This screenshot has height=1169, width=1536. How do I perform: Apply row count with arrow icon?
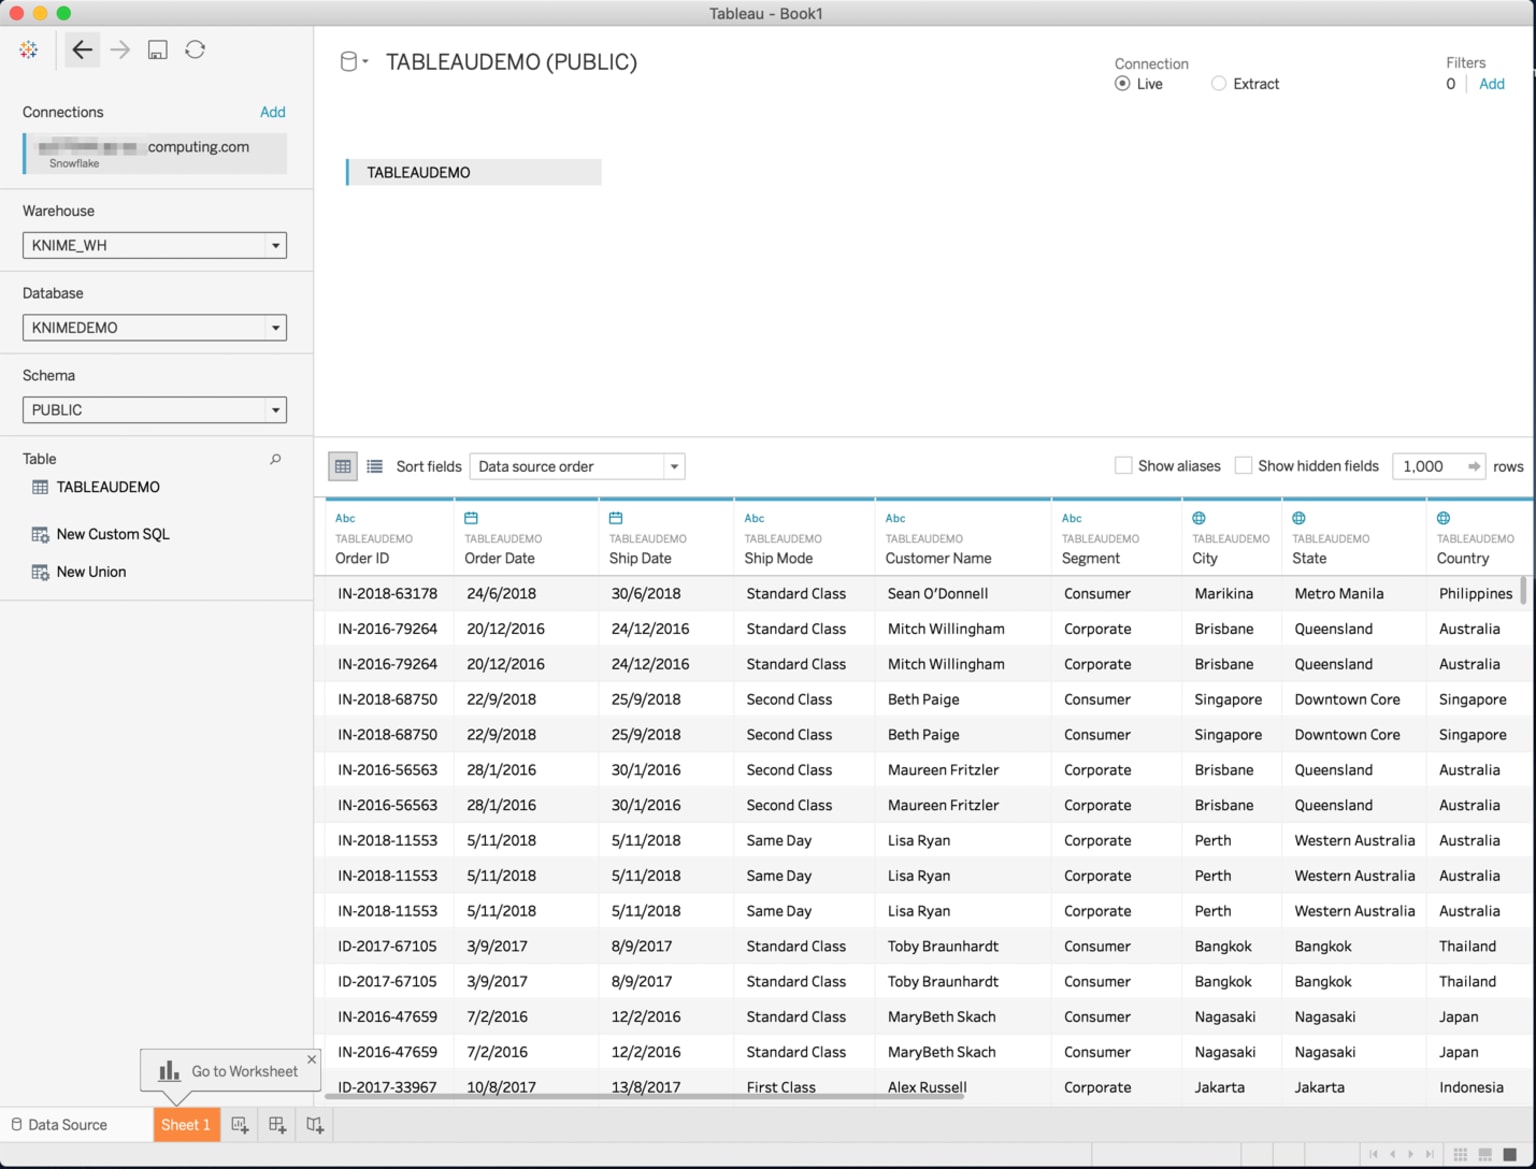pos(1473,466)
